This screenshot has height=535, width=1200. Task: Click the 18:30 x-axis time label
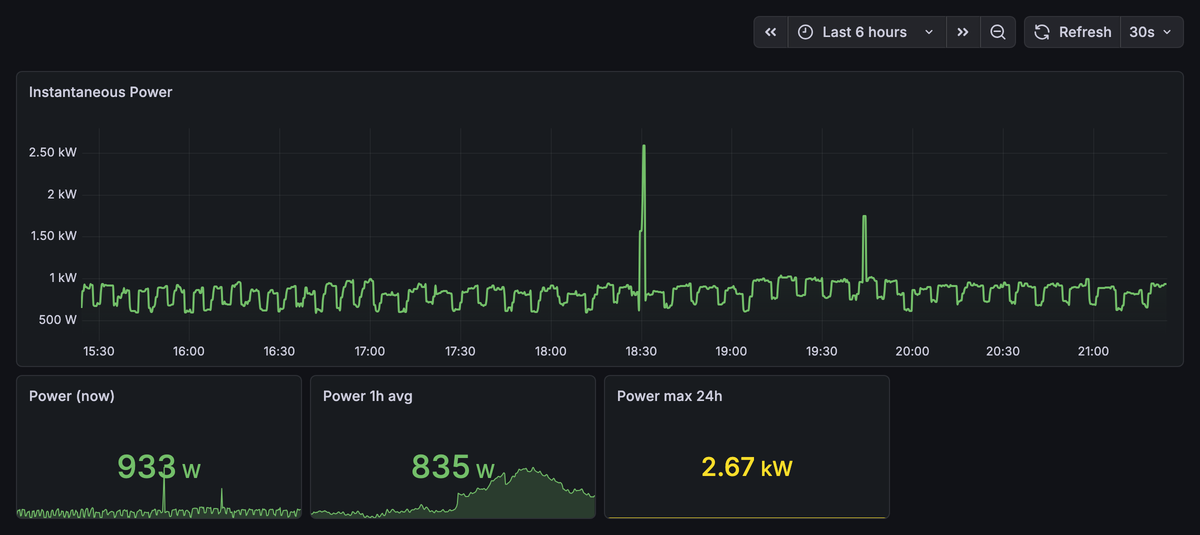coord(641,351)
